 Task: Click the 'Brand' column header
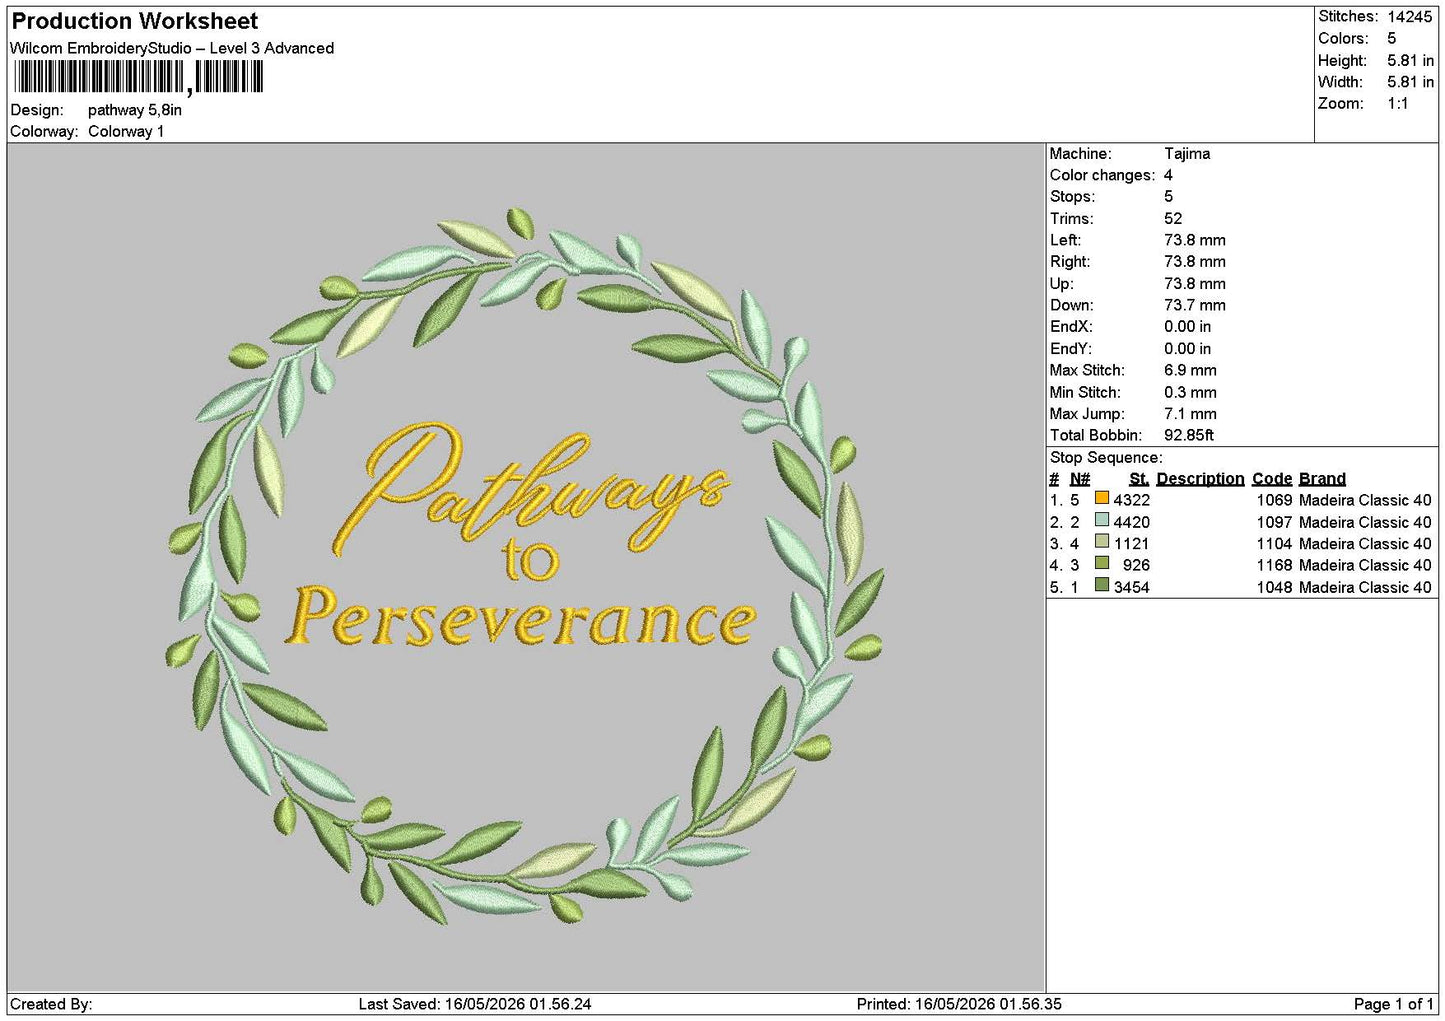[1322, 479]
